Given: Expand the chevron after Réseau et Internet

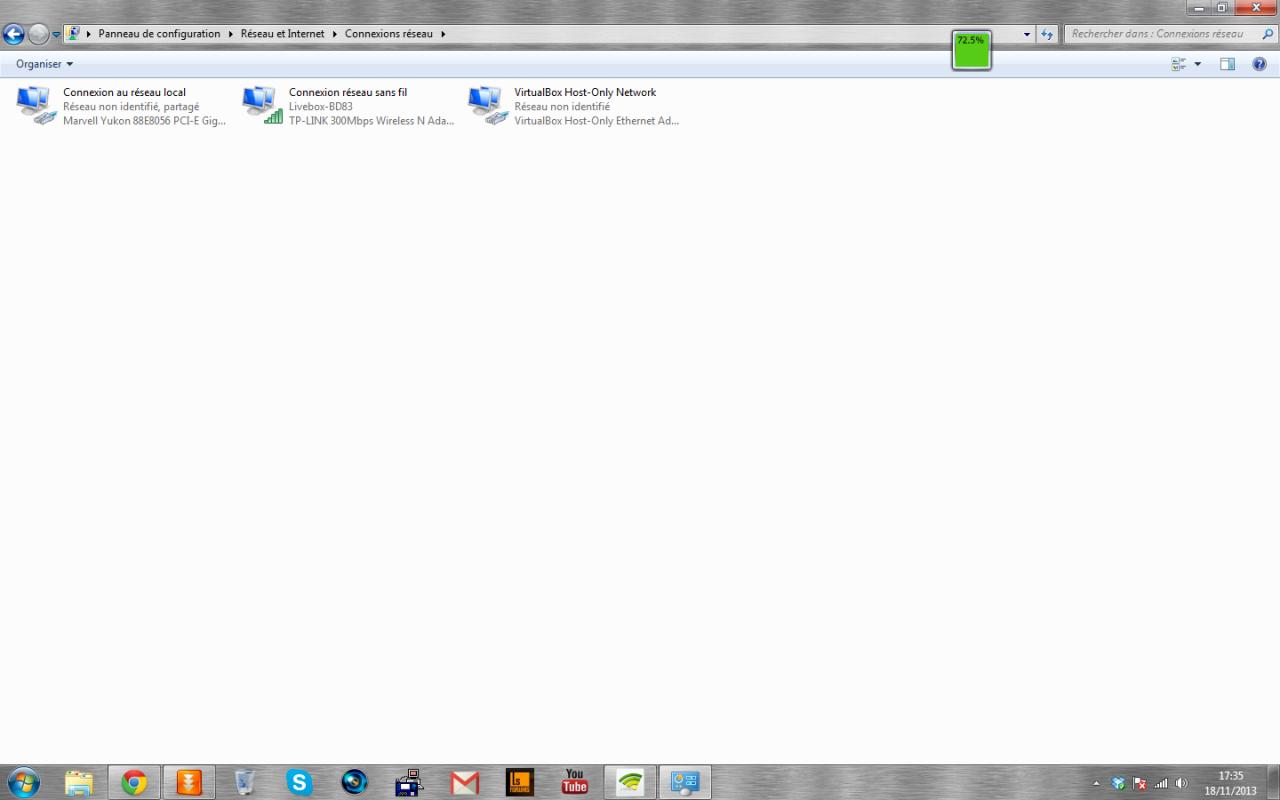Looking at the screenshot, I should 335,34.
